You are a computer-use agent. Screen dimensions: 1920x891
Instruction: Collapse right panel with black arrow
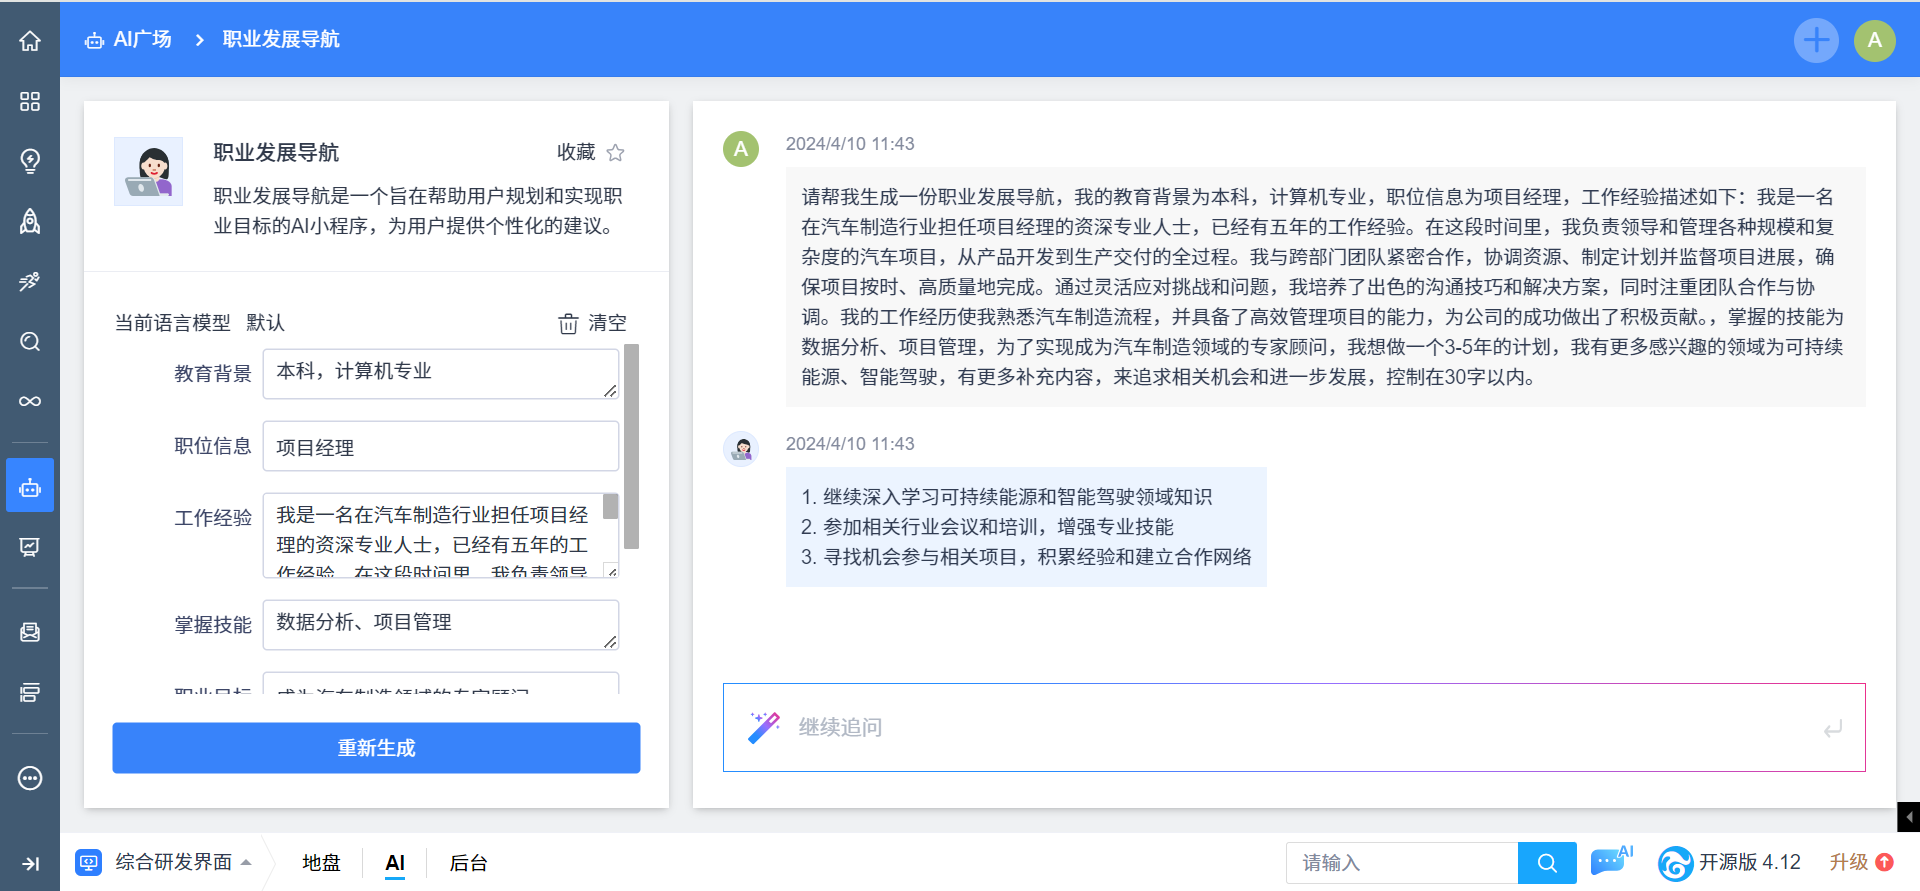pos(1908,817)
